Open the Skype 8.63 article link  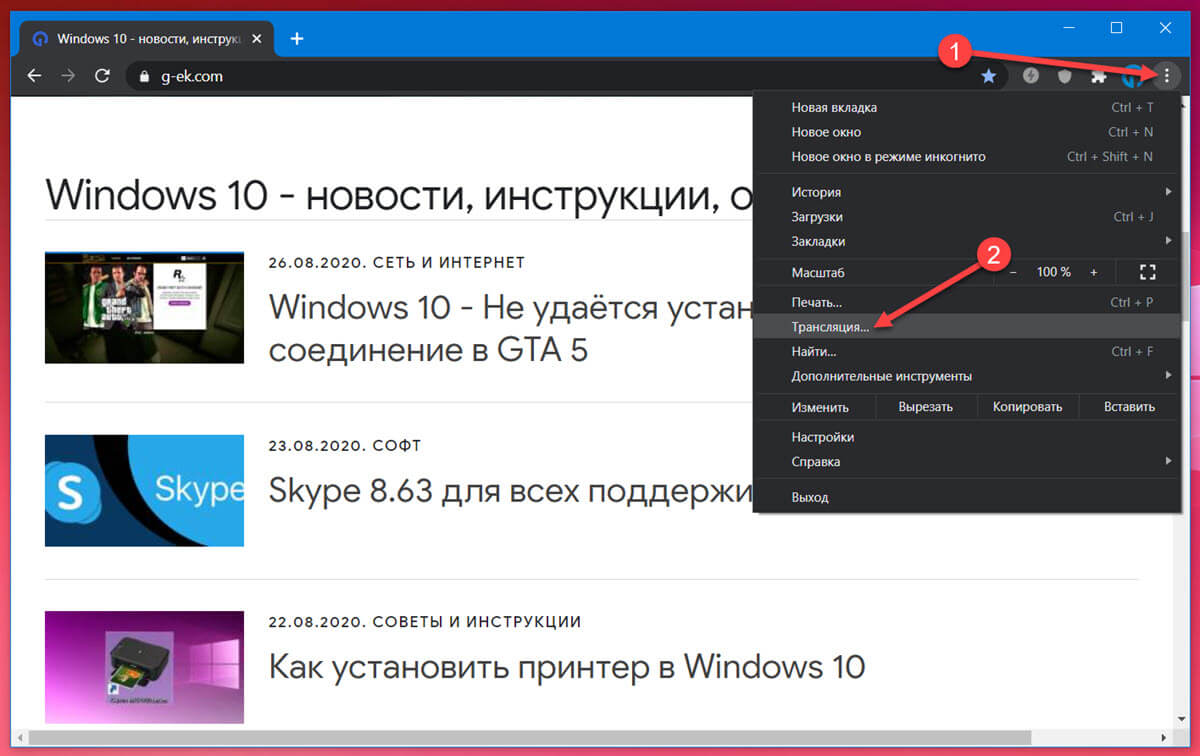click(x=510, y=491)
